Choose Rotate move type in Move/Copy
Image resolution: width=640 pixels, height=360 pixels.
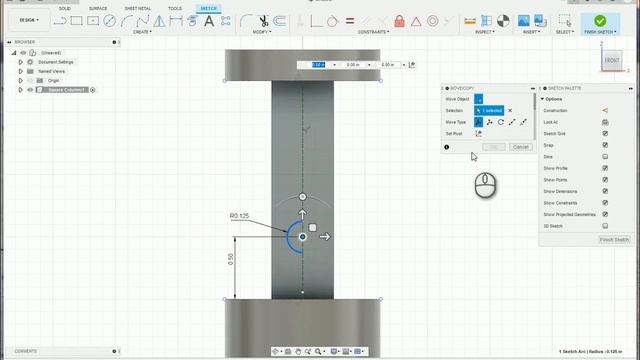point(501,122)
